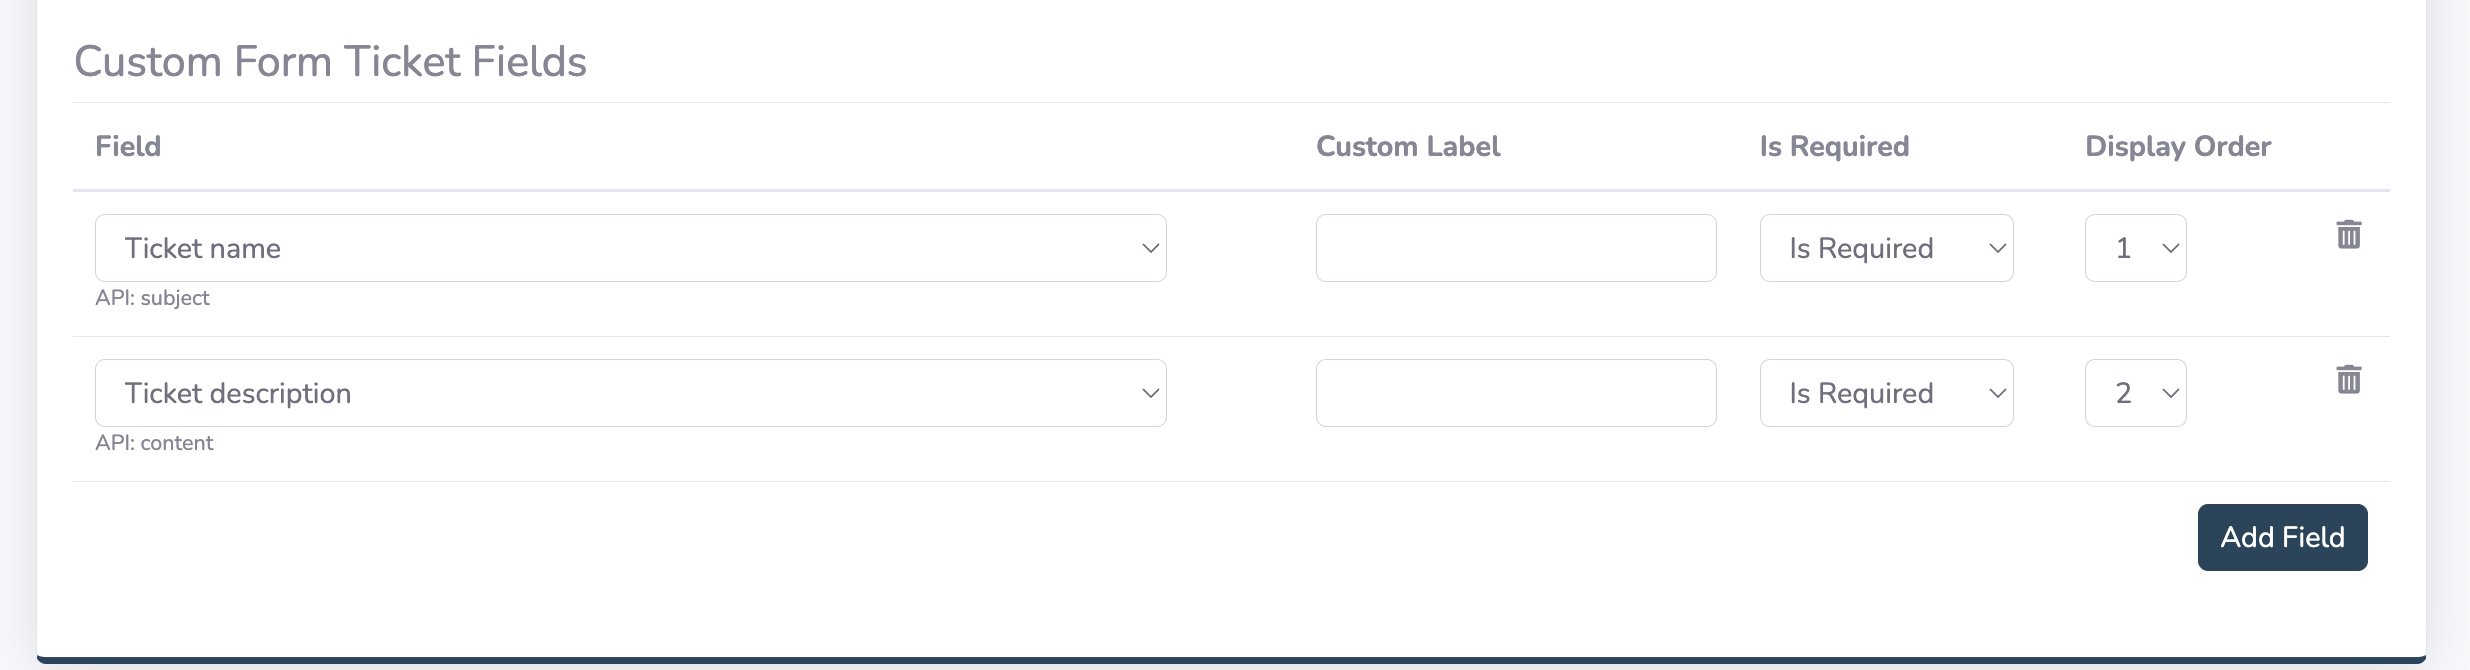Delete the Ticket name field row
This screenshot has width=2470, height=670.
point(2348,235)
